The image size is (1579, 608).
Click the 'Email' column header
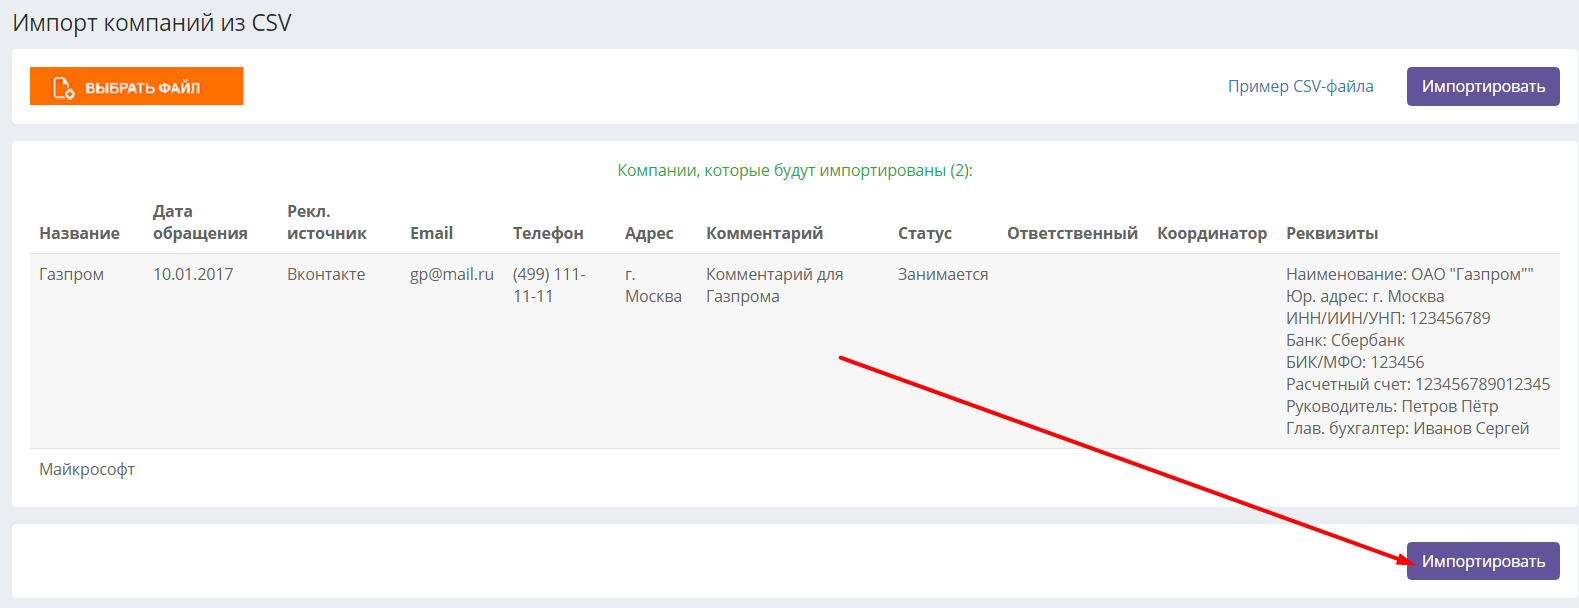(x=431, y=233)
